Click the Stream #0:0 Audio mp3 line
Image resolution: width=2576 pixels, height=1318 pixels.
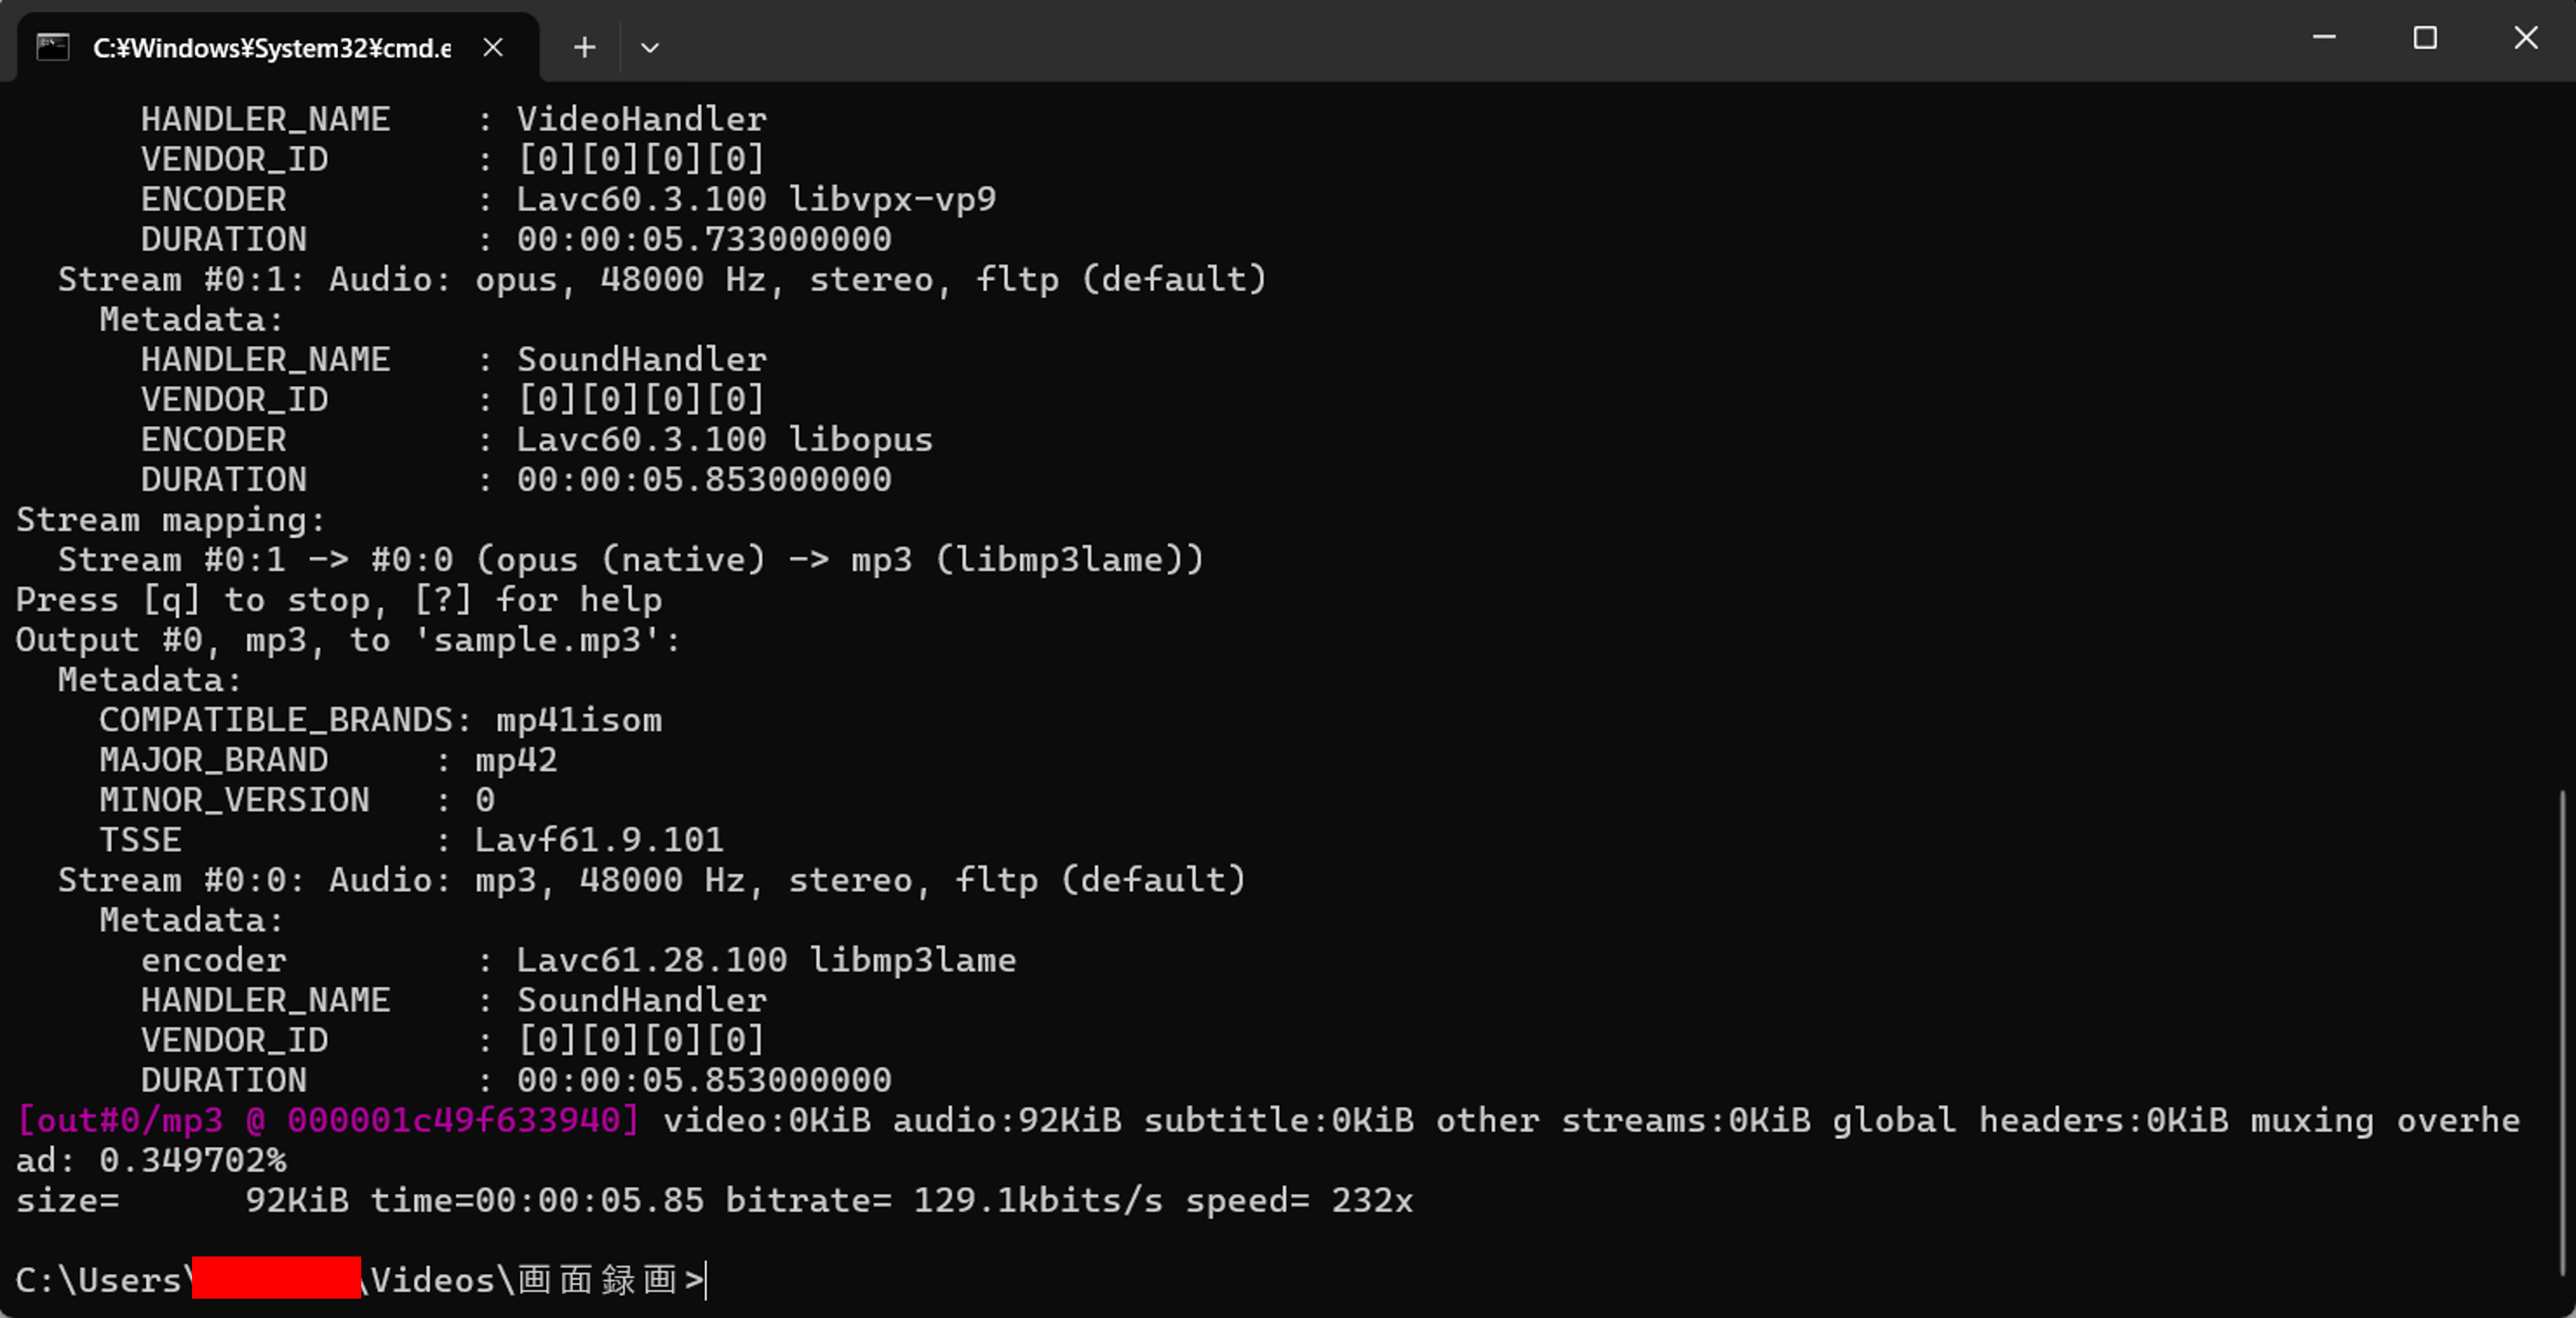tap(650, 879)
